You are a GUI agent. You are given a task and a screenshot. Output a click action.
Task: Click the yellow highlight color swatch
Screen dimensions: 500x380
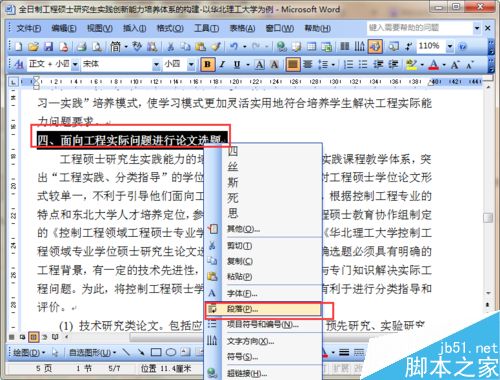(412, 64)
